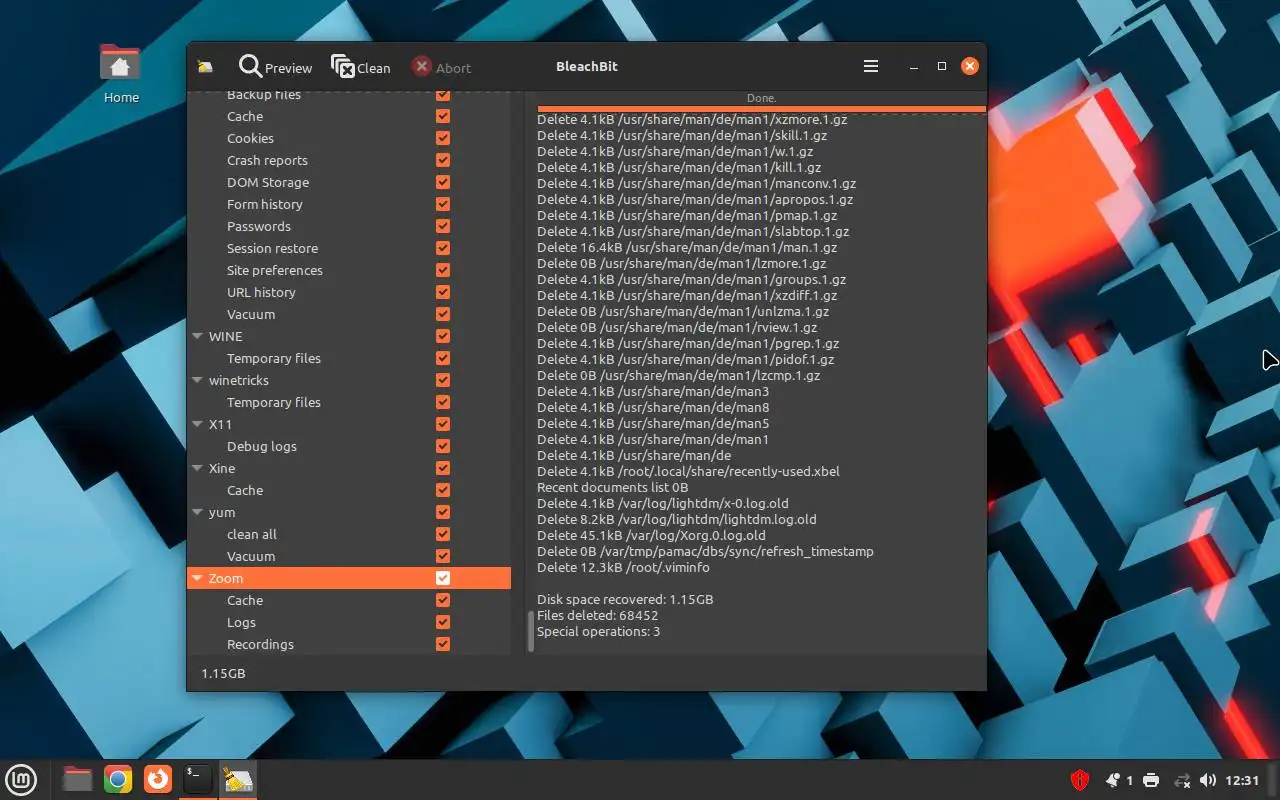
Task: Launch the file manager from the panel
Action: click(x=77, y=779)
